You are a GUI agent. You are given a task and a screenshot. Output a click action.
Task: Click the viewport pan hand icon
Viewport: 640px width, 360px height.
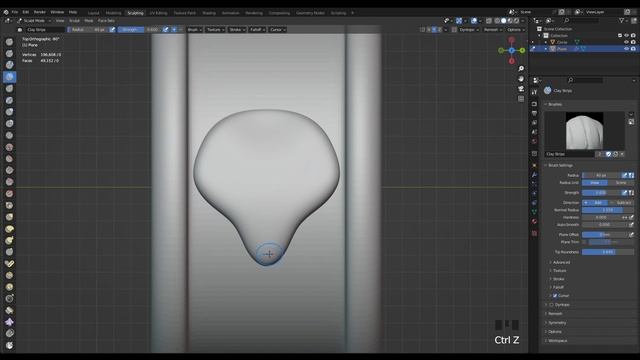521,79
